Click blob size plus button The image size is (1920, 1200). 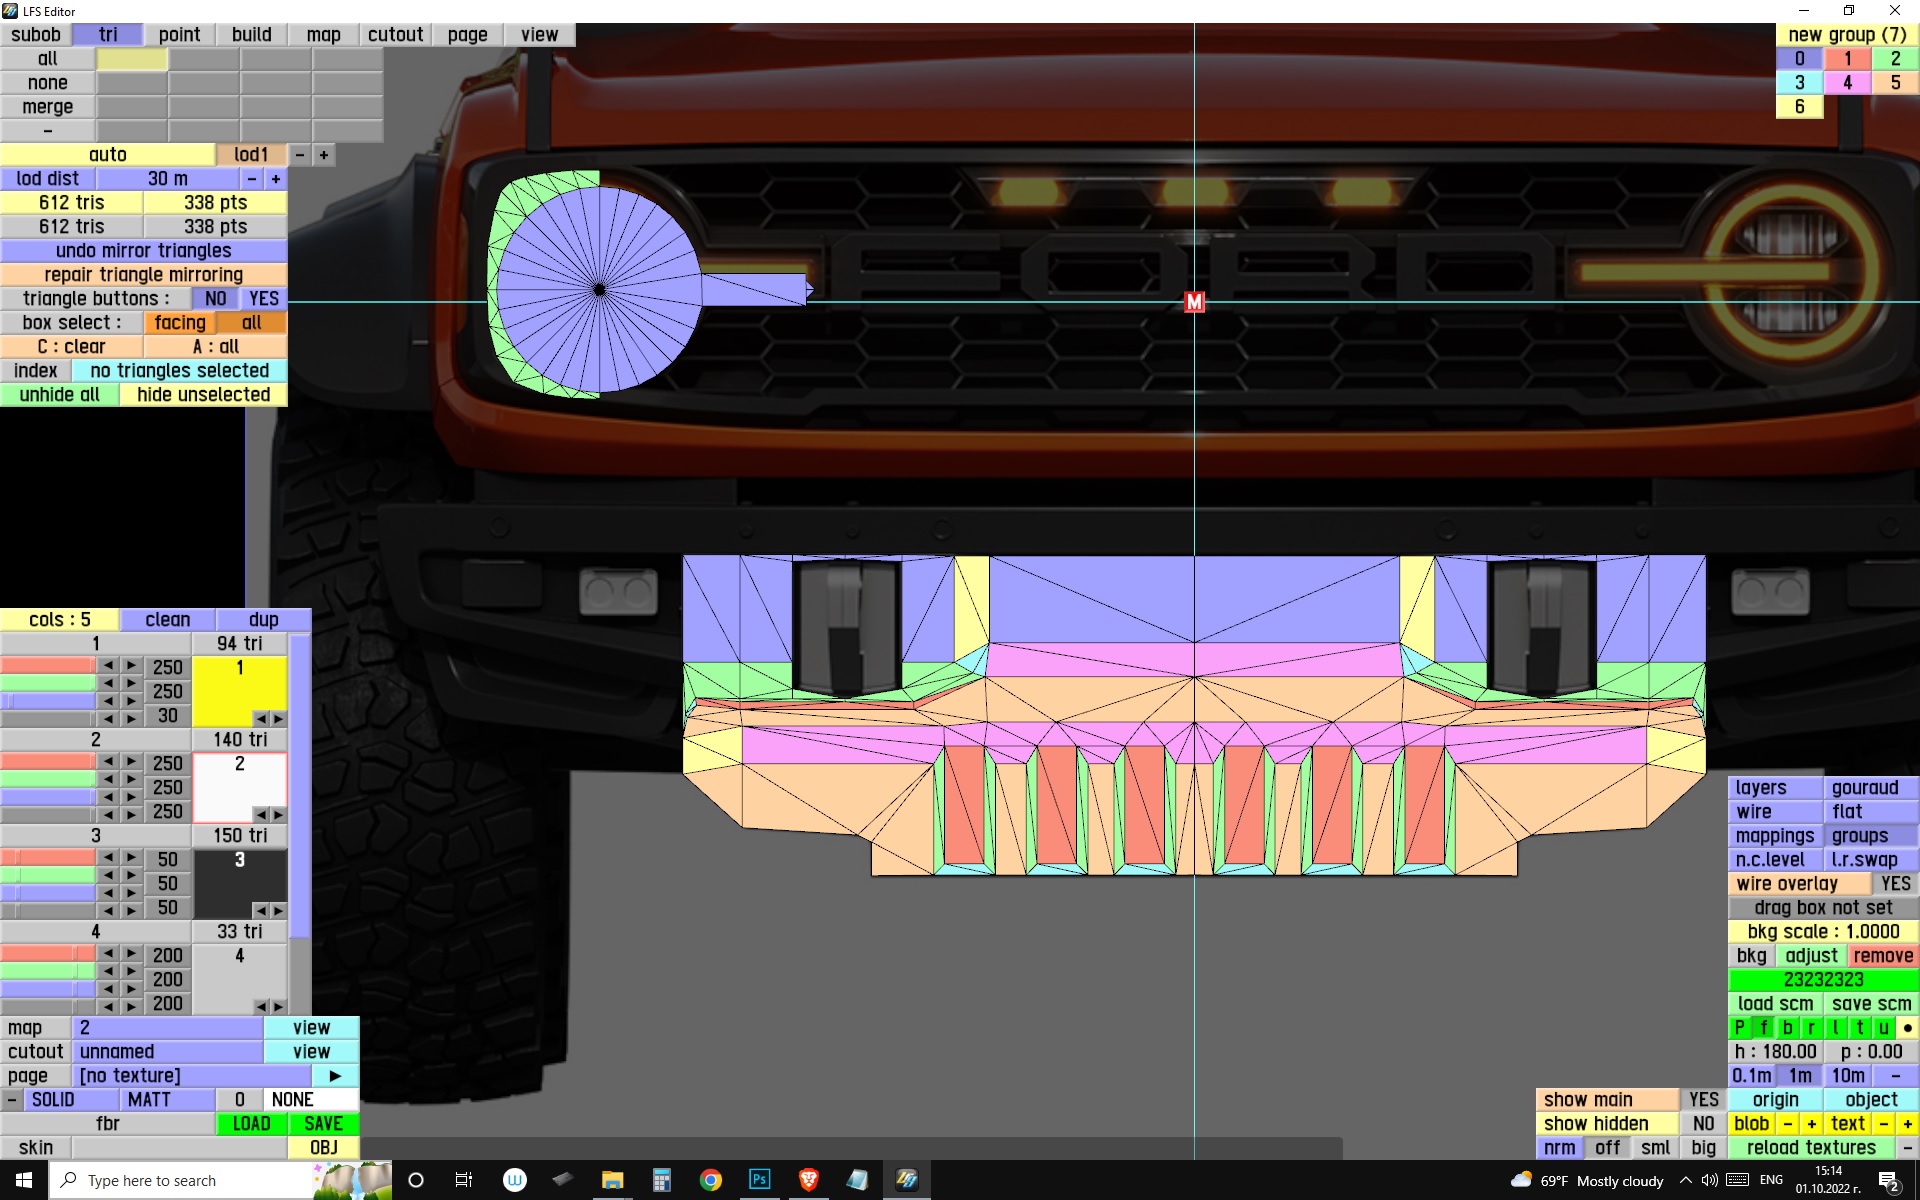pyautogui.click(x=1811, y=1124)
